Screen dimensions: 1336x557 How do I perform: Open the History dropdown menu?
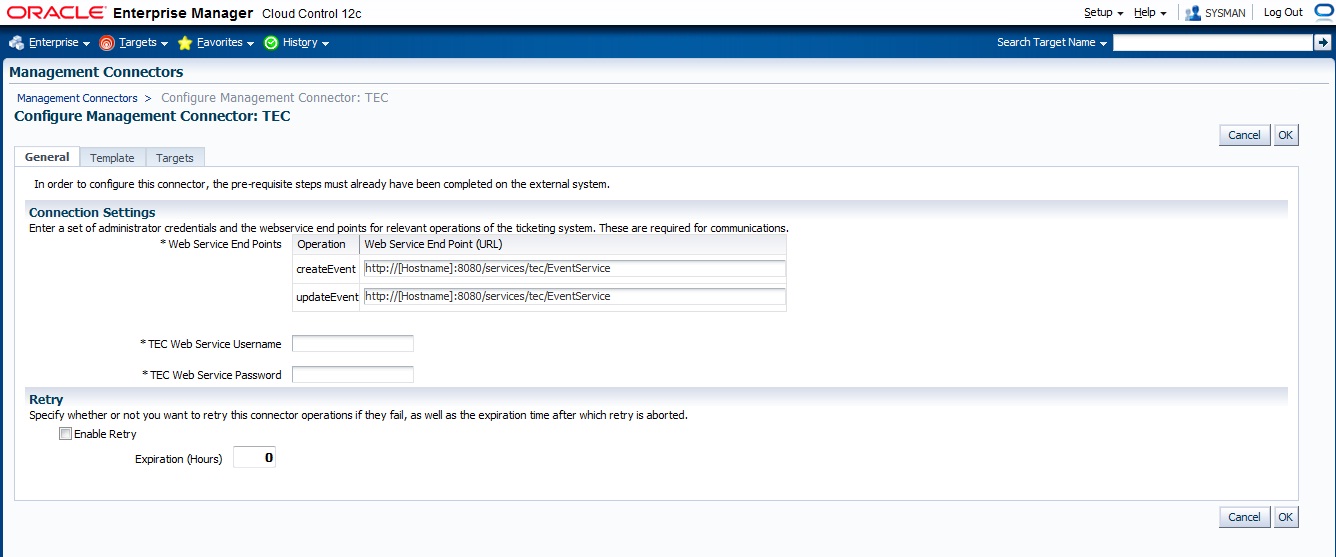305,43
